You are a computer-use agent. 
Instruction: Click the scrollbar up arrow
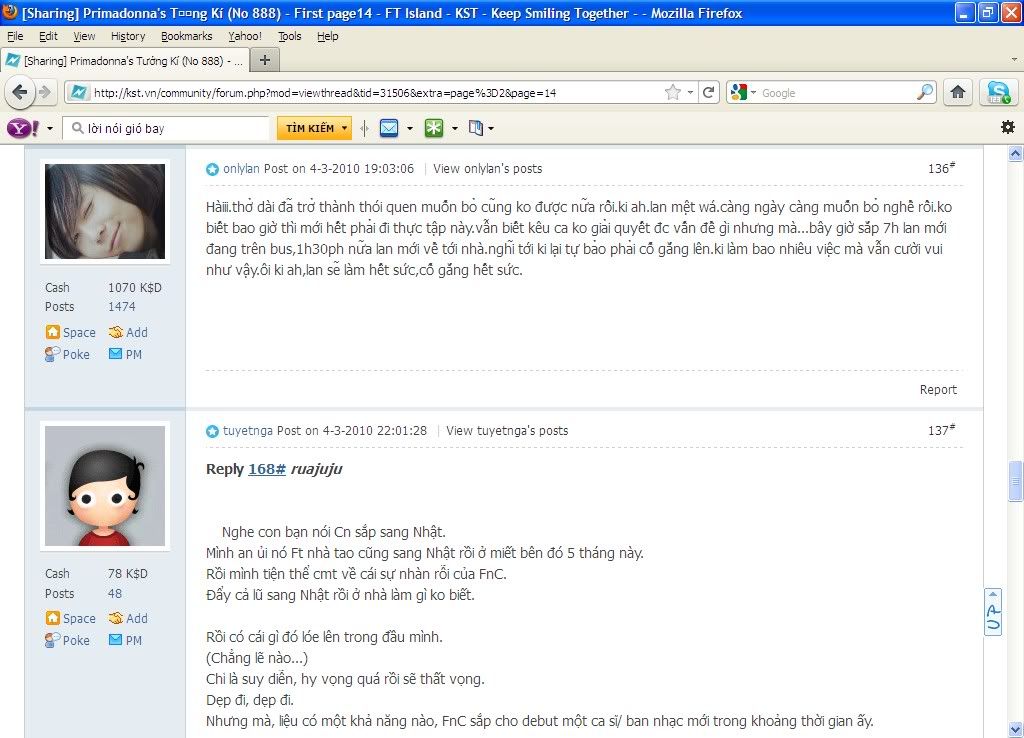click(x=1015, y=153)
